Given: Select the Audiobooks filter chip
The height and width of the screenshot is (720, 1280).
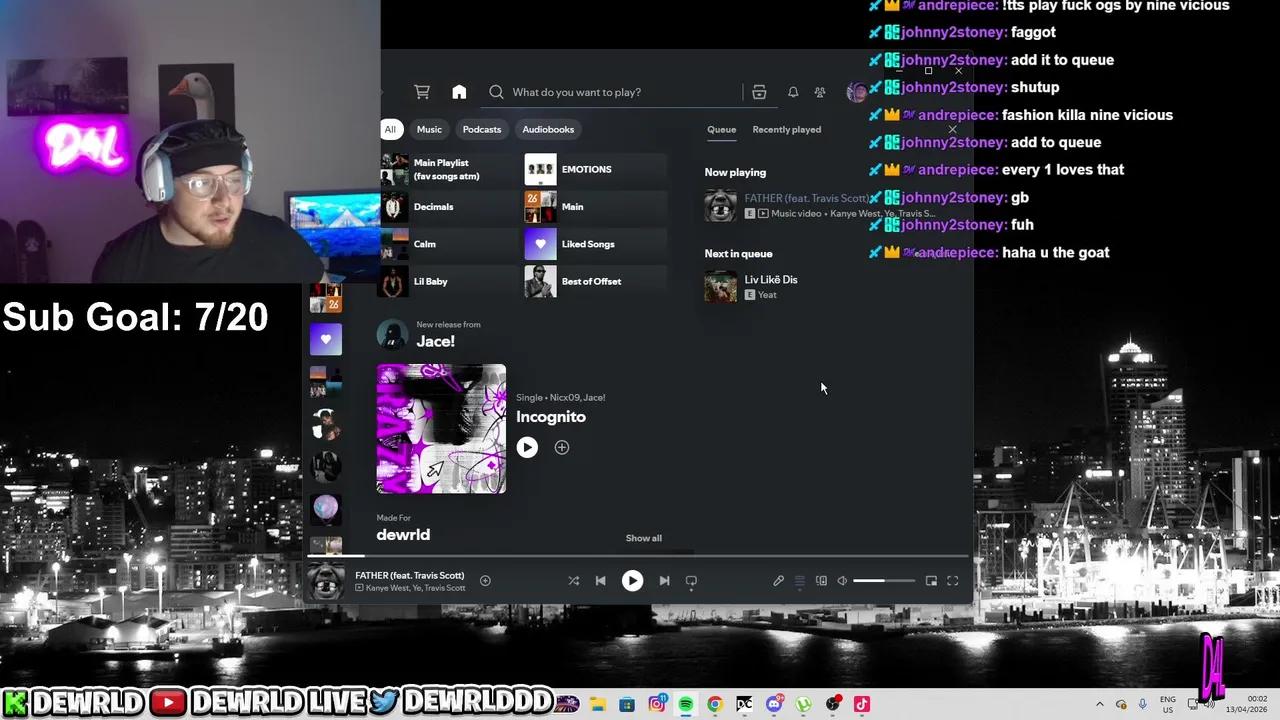Looking at the screenshot, I should 548,129.
